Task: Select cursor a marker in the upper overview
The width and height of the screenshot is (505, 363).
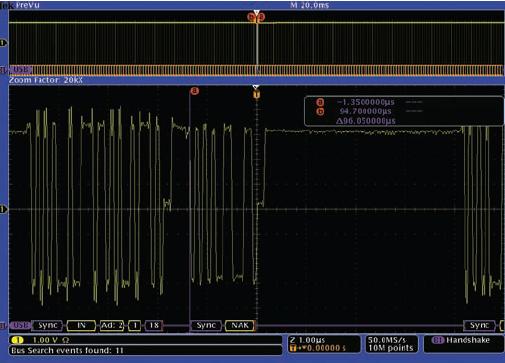Action: tap(262, 17)
